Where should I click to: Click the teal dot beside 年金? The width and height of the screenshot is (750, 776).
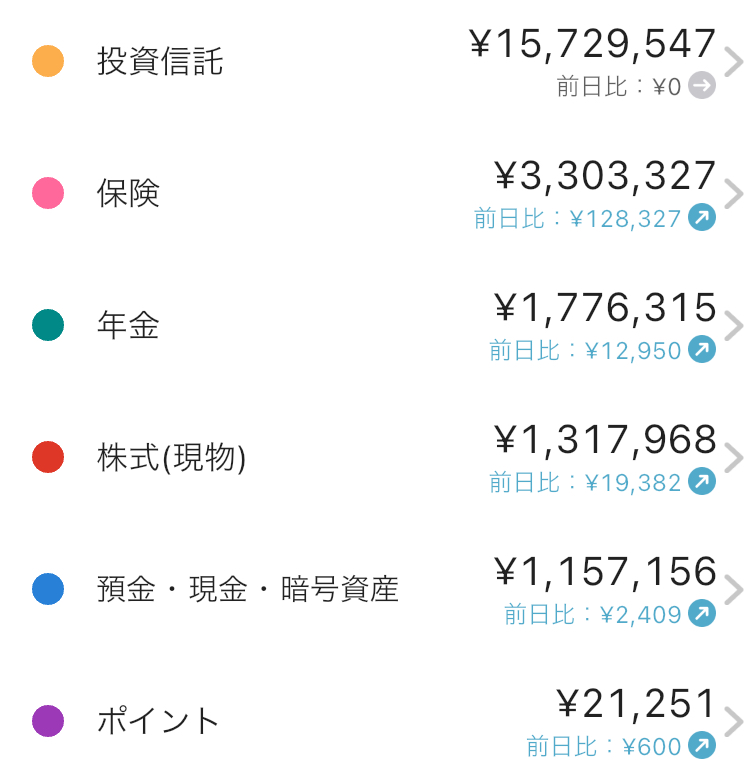[x=48, y=325]
